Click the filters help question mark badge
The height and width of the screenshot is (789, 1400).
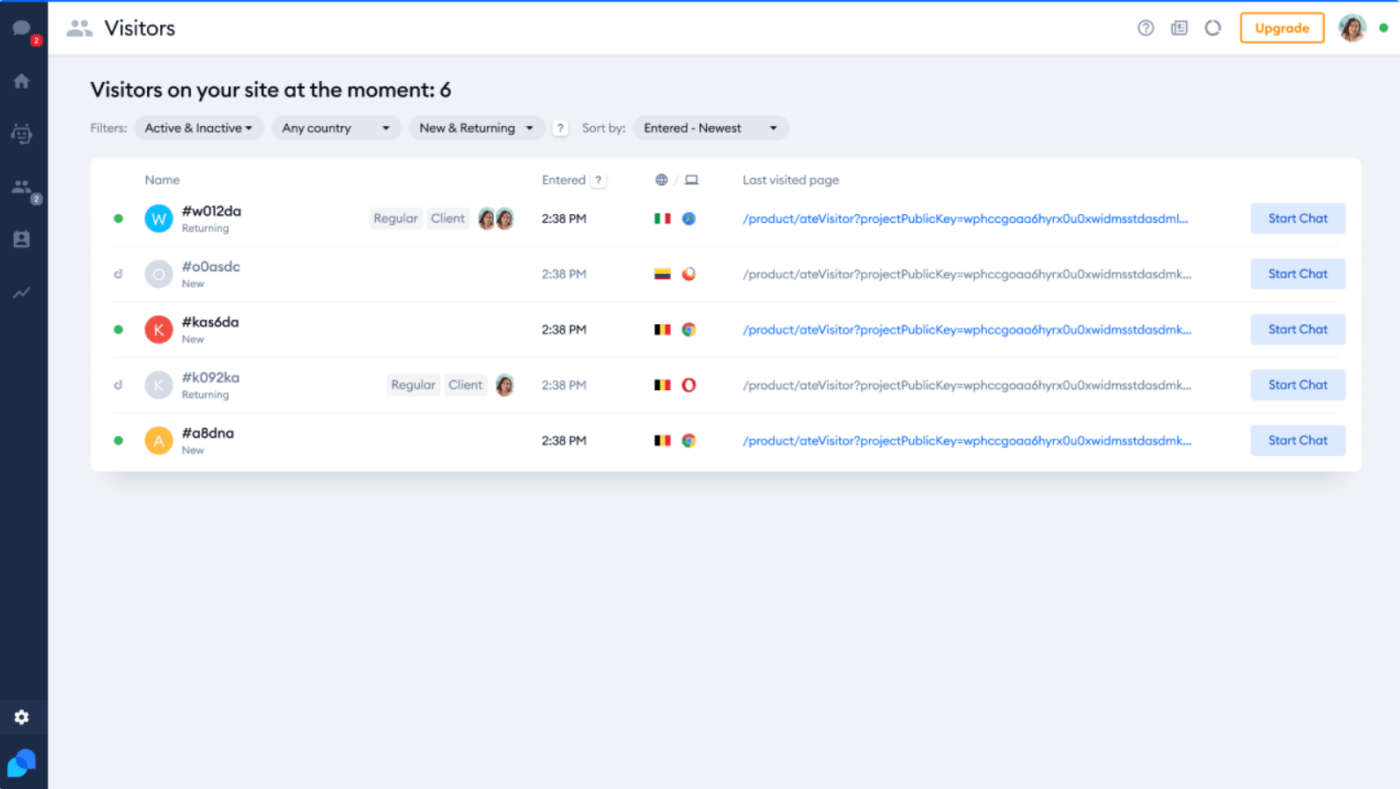click(x=561, y=128)
